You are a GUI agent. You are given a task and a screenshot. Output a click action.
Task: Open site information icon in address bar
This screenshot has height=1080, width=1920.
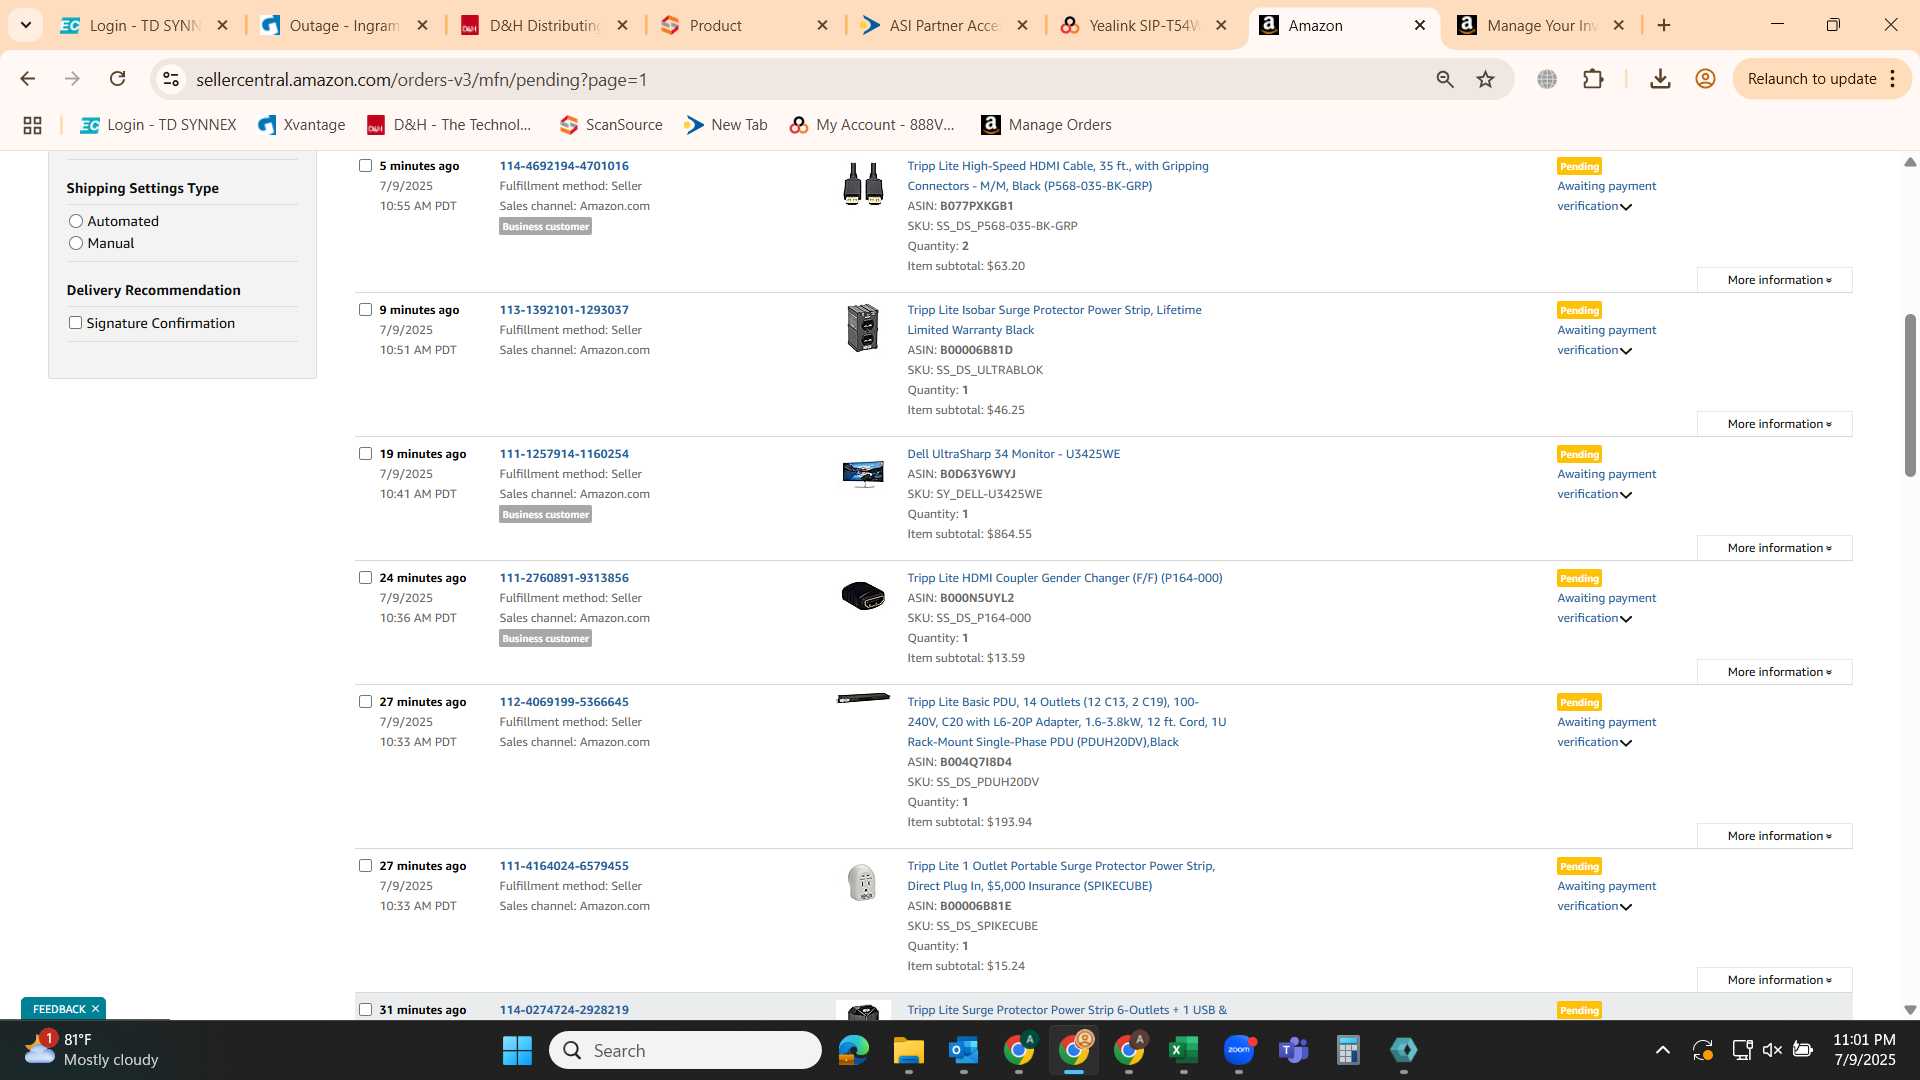[171, 79]
